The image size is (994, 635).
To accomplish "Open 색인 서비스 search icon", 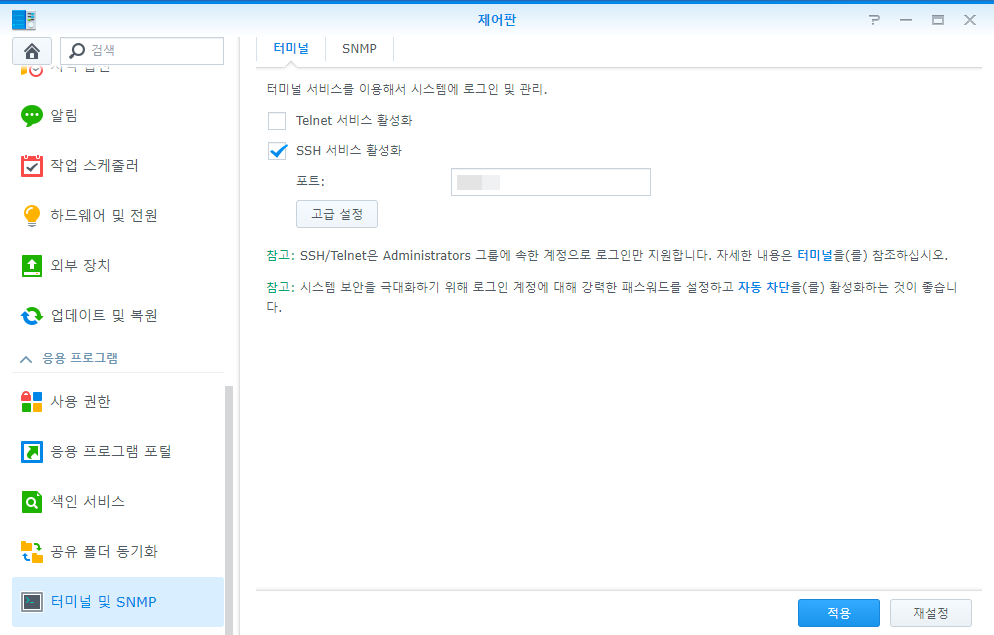I will pyautogui.click(x=32, y=502).
